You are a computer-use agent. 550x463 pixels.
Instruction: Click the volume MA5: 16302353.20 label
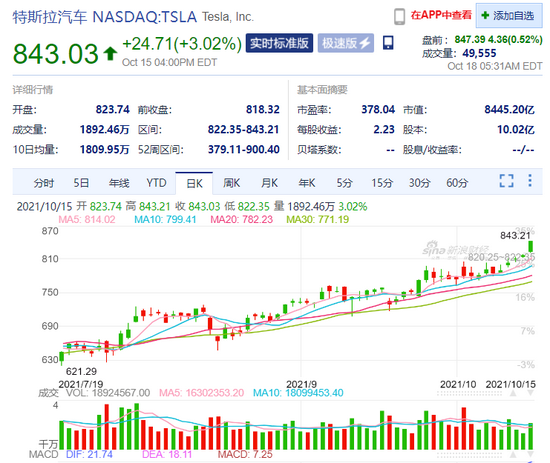[x=201, y=393]
